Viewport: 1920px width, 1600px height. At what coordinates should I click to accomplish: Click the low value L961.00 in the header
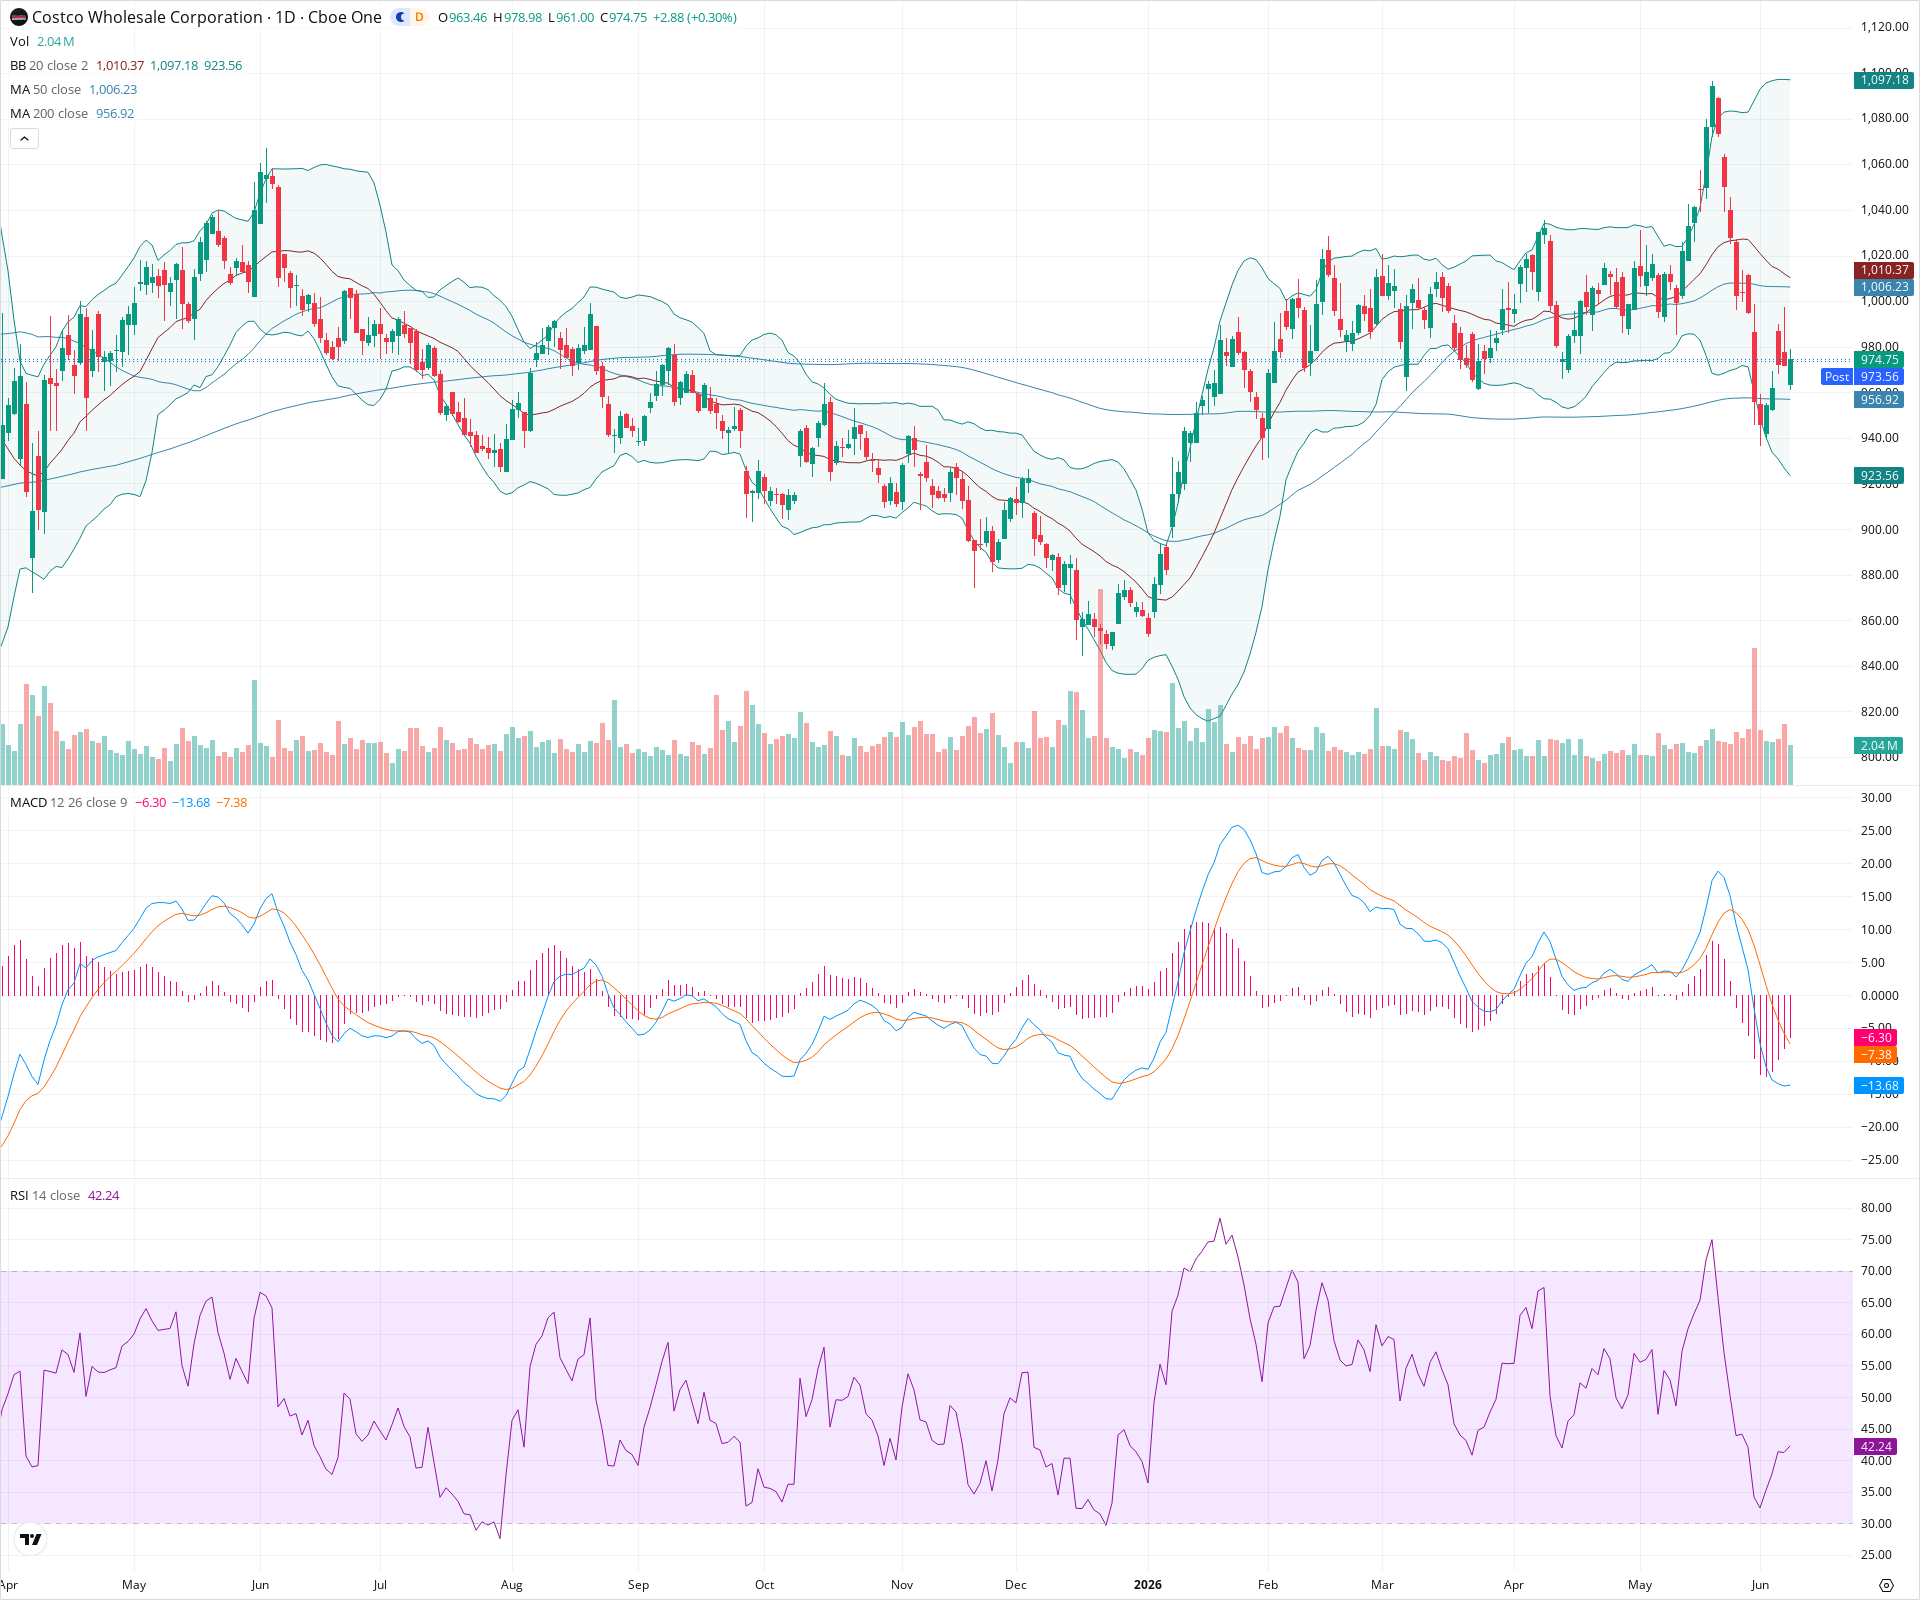(571, 17)
